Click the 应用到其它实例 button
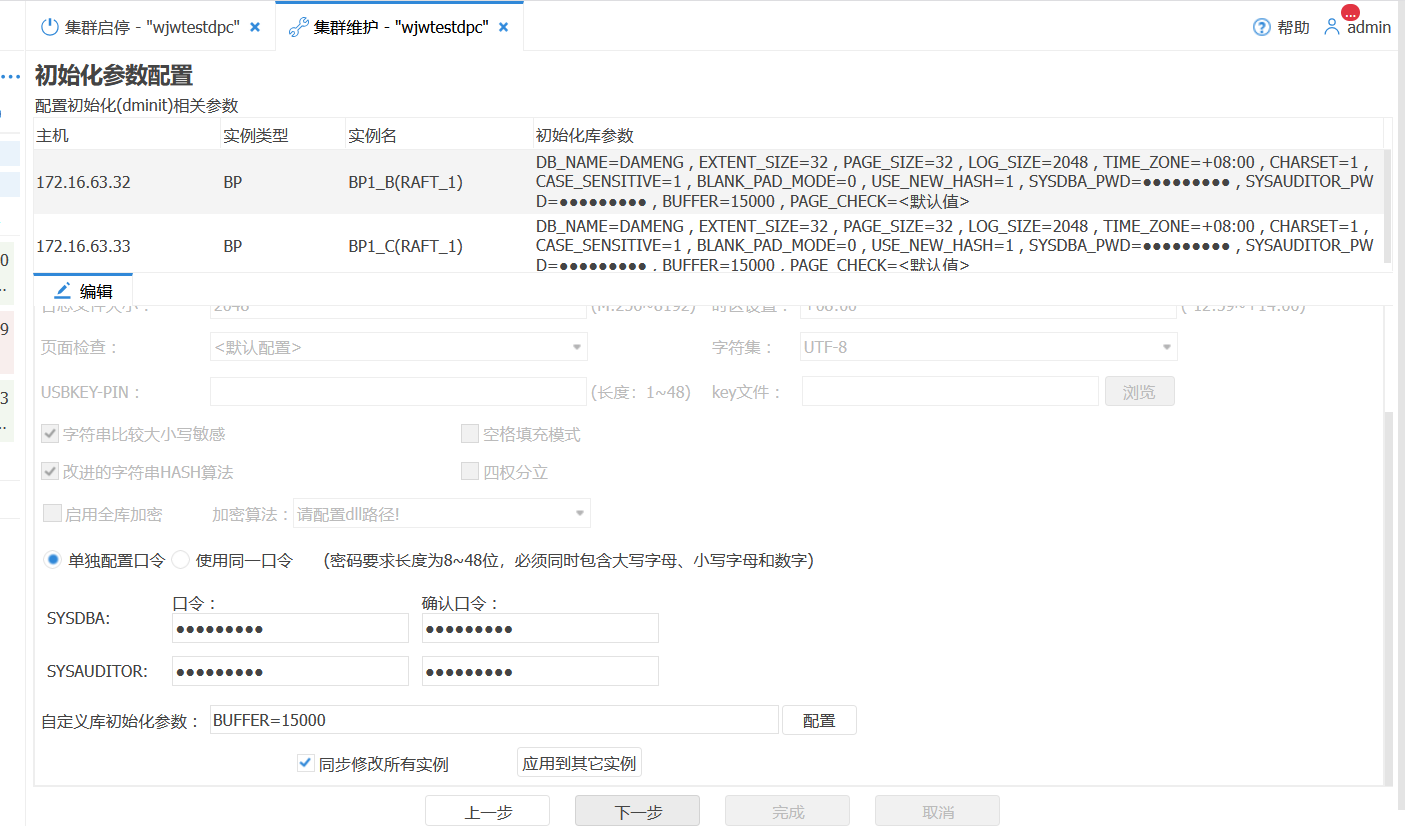This screenshot has height=826, width=1405. (x=579, y=763)
